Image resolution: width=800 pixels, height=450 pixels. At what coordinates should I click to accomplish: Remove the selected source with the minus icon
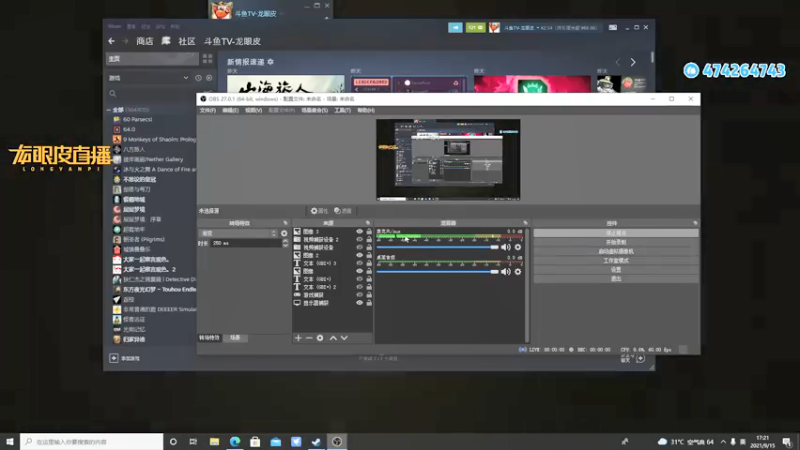pyautogui.click(x=309, y=338)
